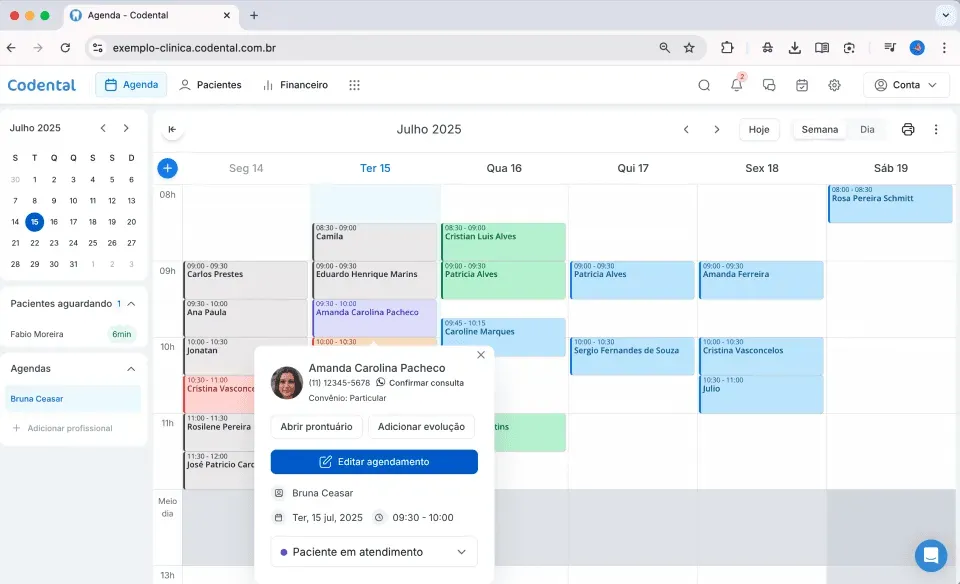Open Patricia Alves appointment on Thursday
The width and height of the screenshot is (960, 584).
[632, 280]
